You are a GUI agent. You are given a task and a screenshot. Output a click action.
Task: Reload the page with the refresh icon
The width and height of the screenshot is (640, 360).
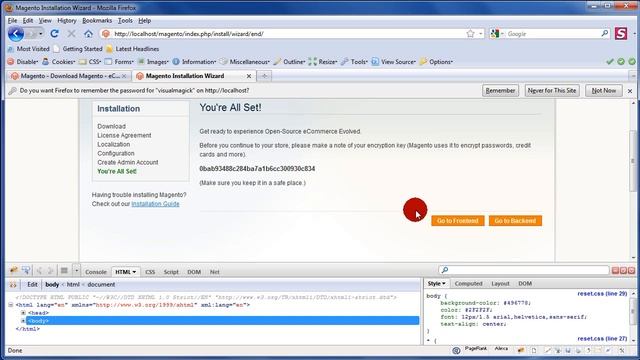[x=54, y=34]
